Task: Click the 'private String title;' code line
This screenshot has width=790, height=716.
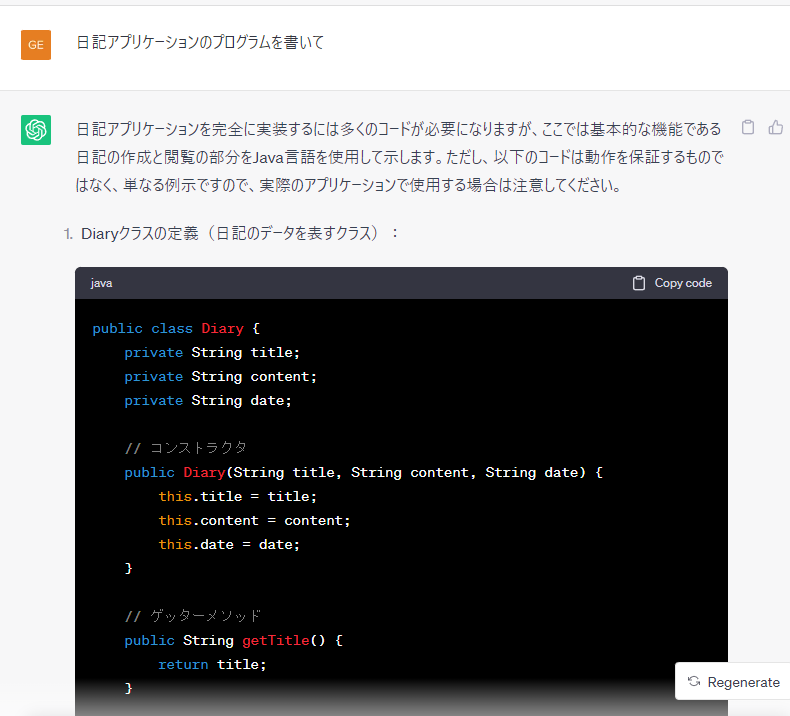Action: point(212,352)
